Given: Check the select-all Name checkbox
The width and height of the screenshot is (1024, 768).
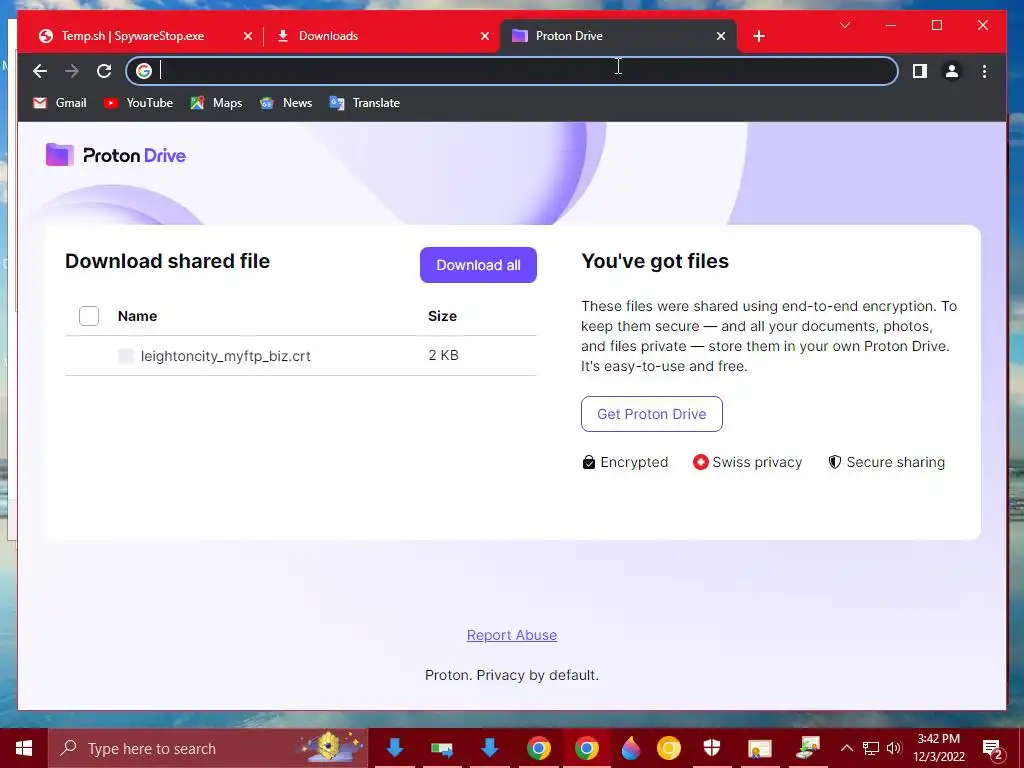Looking at the screenshot, I should (x=89, y=316).
